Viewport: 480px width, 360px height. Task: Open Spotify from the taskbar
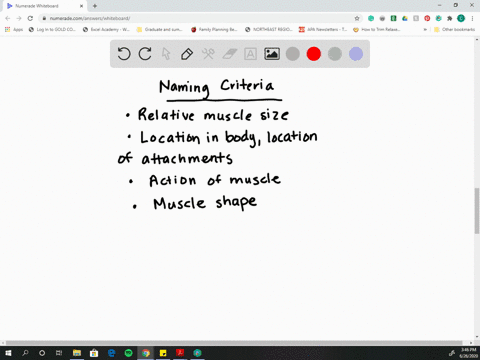tap(128, 353)
